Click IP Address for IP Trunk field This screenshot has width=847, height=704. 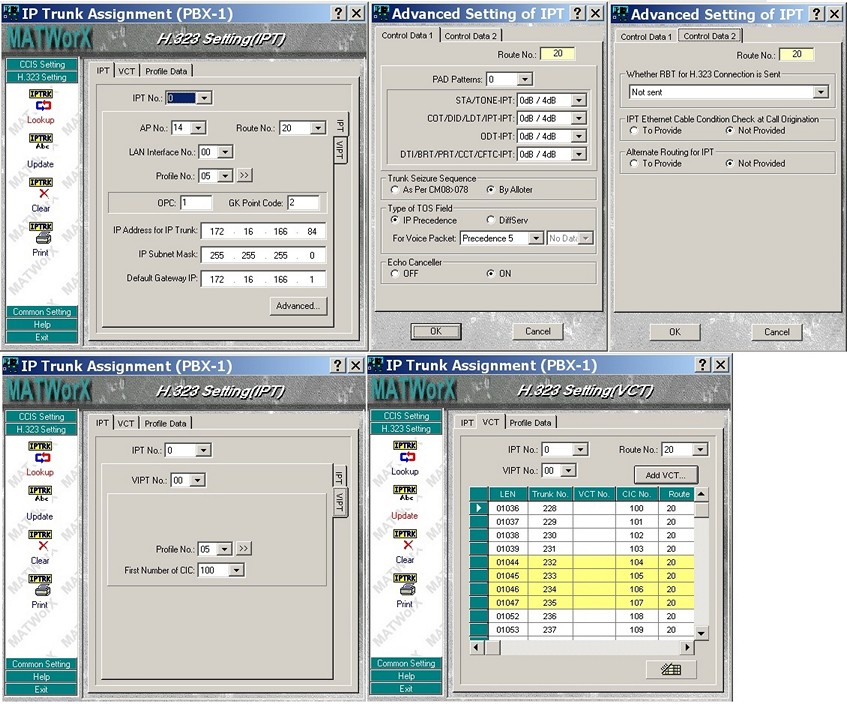263,231
